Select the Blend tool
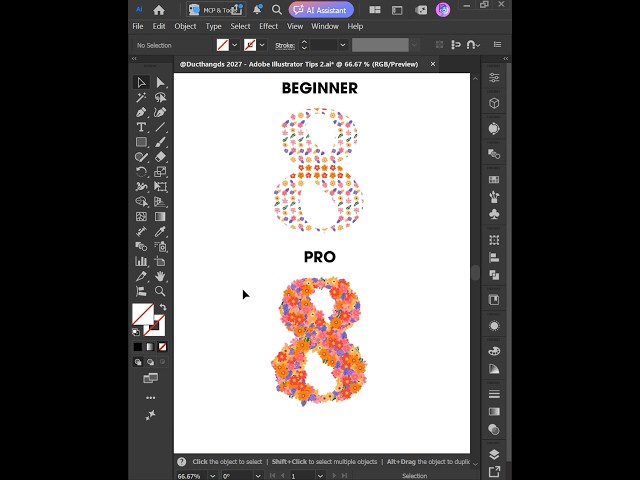The image size is (640, 480). click(x=141, y=246)
